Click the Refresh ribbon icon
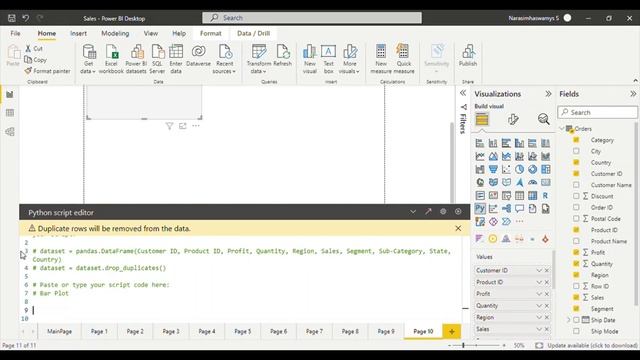 pyautogui.click(x=282, y=56)
